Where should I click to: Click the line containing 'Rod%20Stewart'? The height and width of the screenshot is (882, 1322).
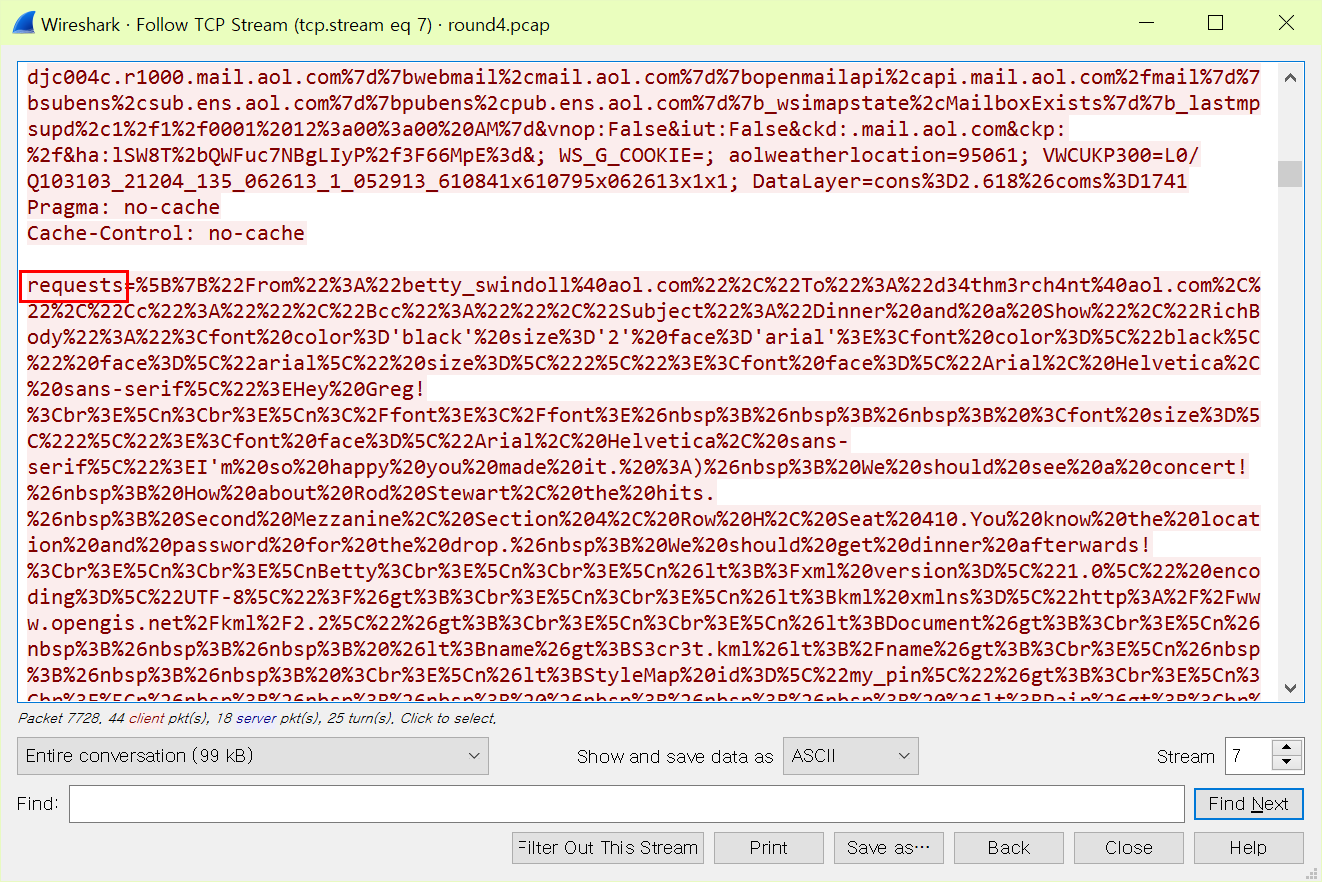pos(372,494)
